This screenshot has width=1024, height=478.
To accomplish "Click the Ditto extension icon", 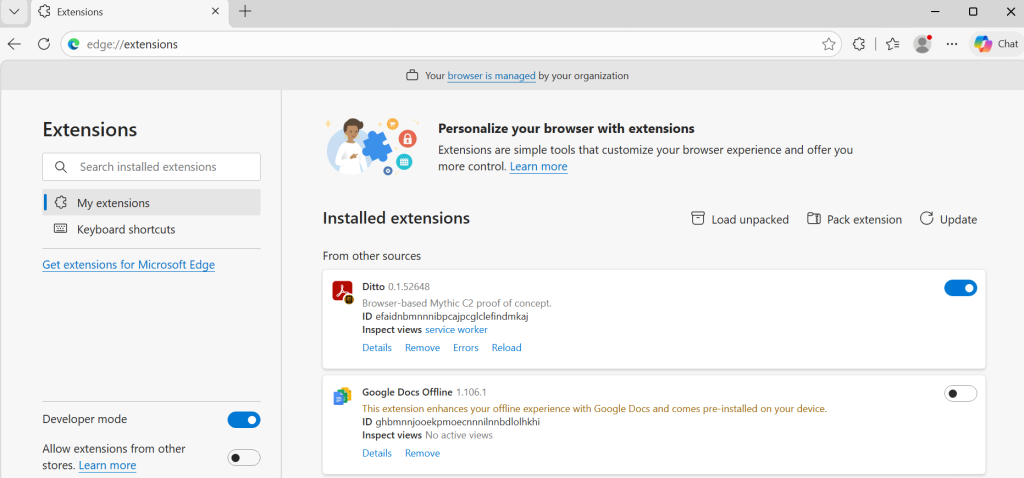I will (343, 292).
